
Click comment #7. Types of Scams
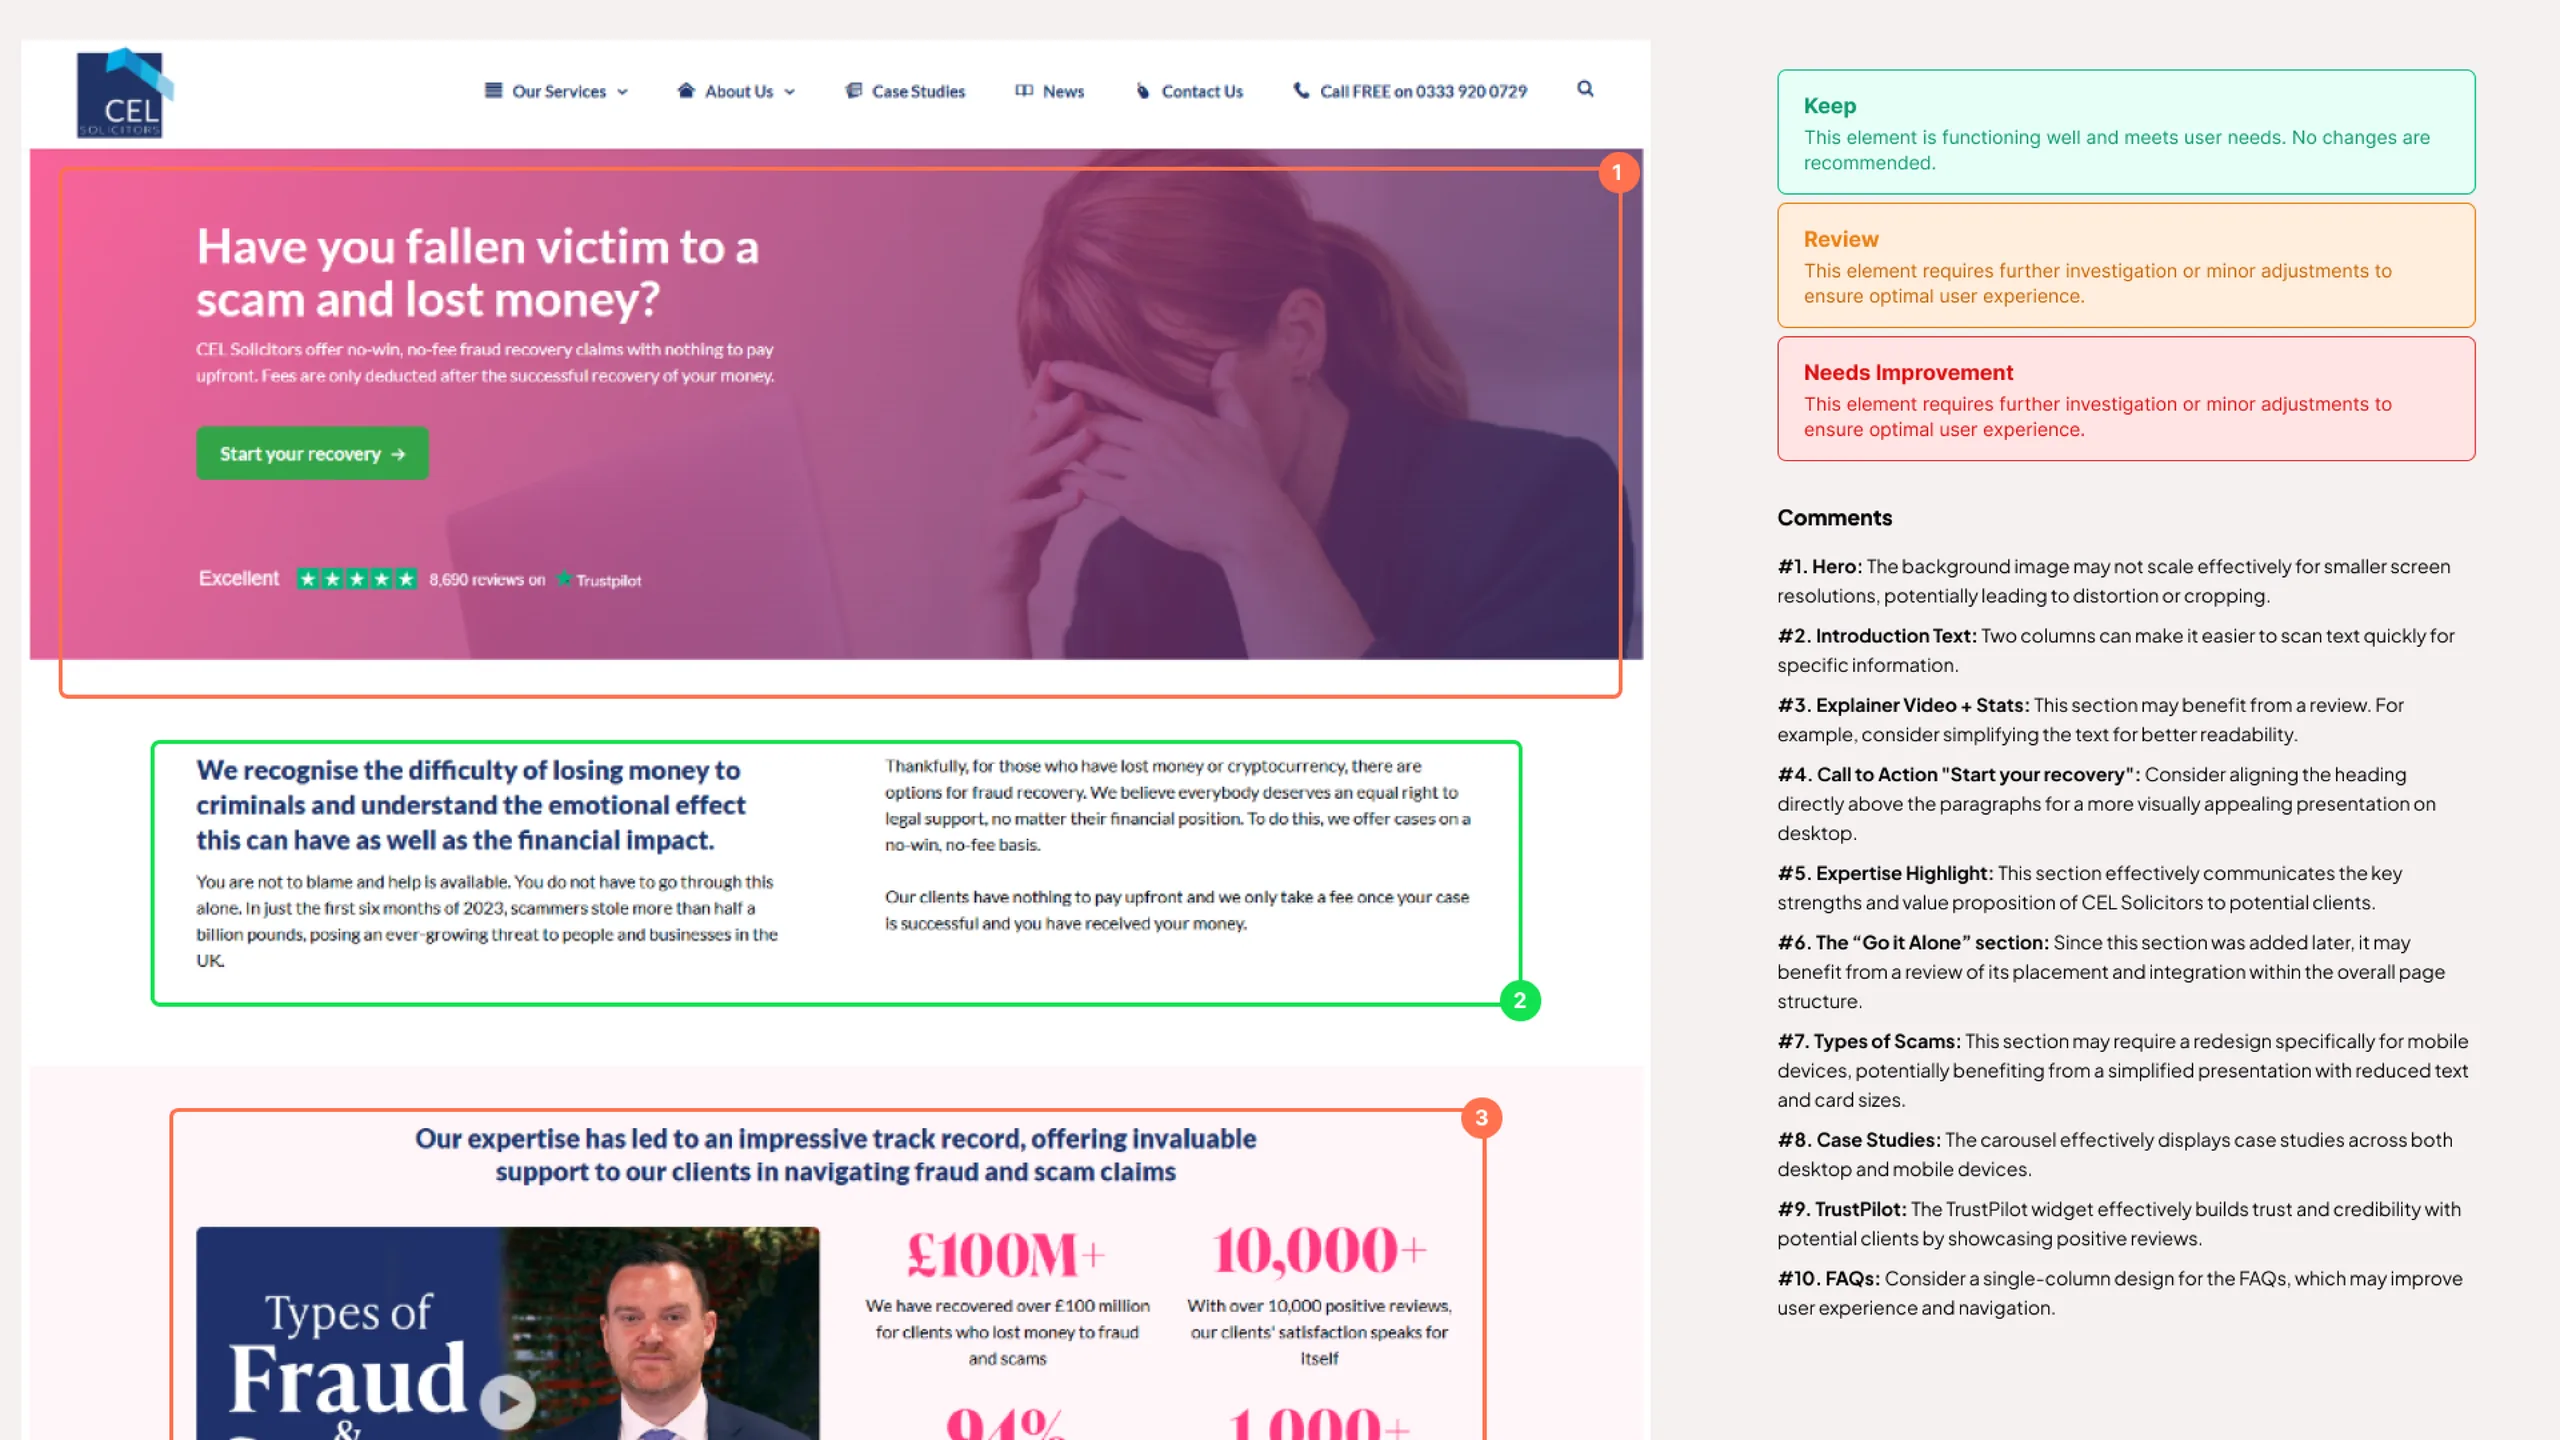click(2122, 1071)
